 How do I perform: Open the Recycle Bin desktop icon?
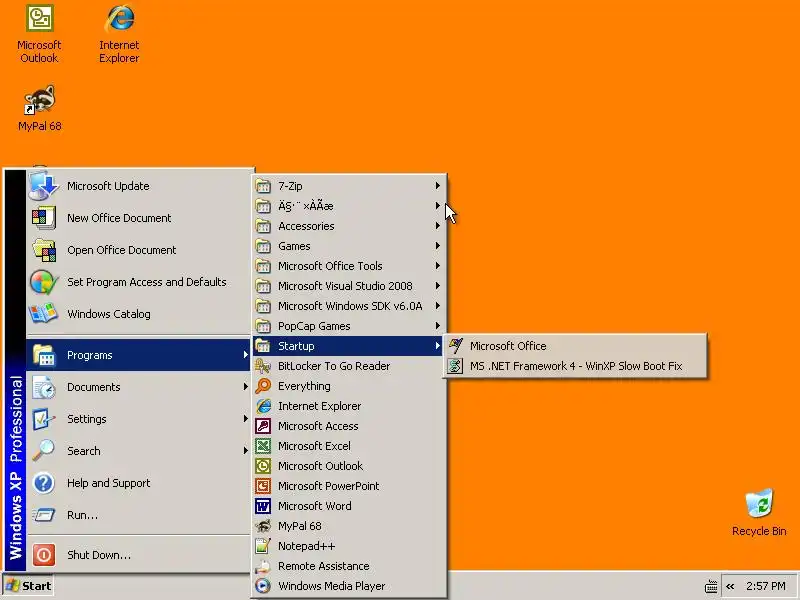(x=759, y=503)
